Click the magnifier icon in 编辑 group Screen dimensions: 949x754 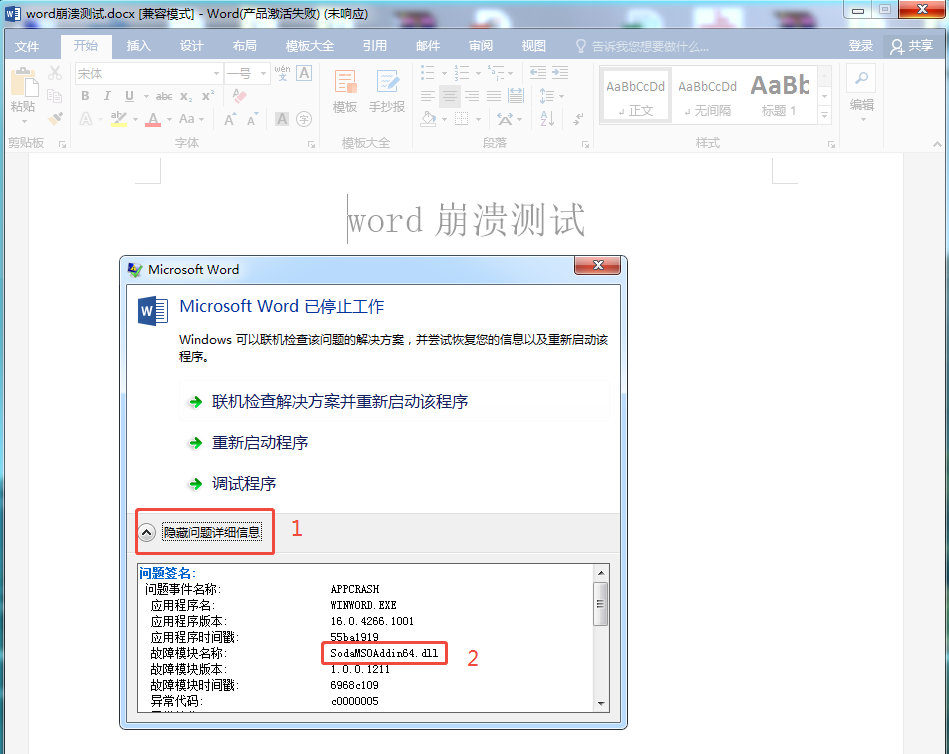coord(861,78)
